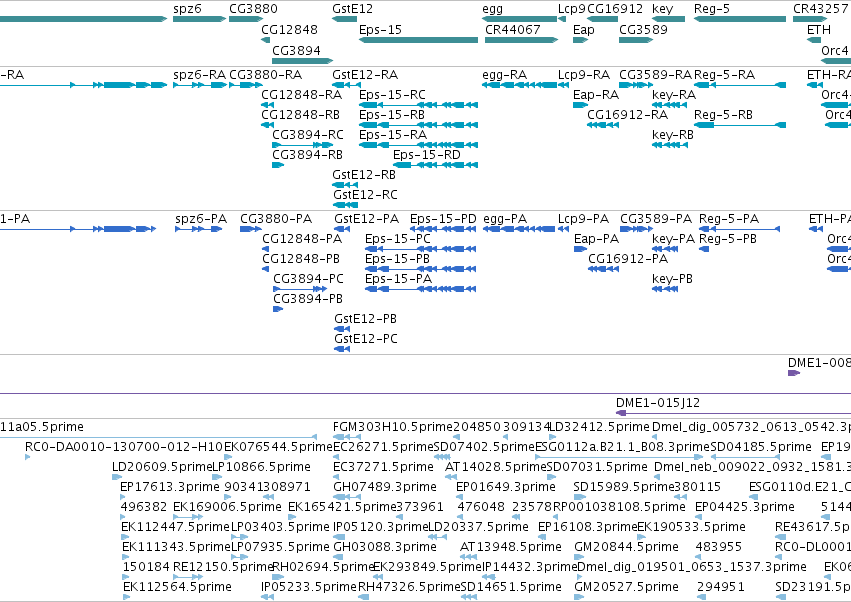
Task: Click the CG3894-RB transcript label
Action: (x=307, y=155)
